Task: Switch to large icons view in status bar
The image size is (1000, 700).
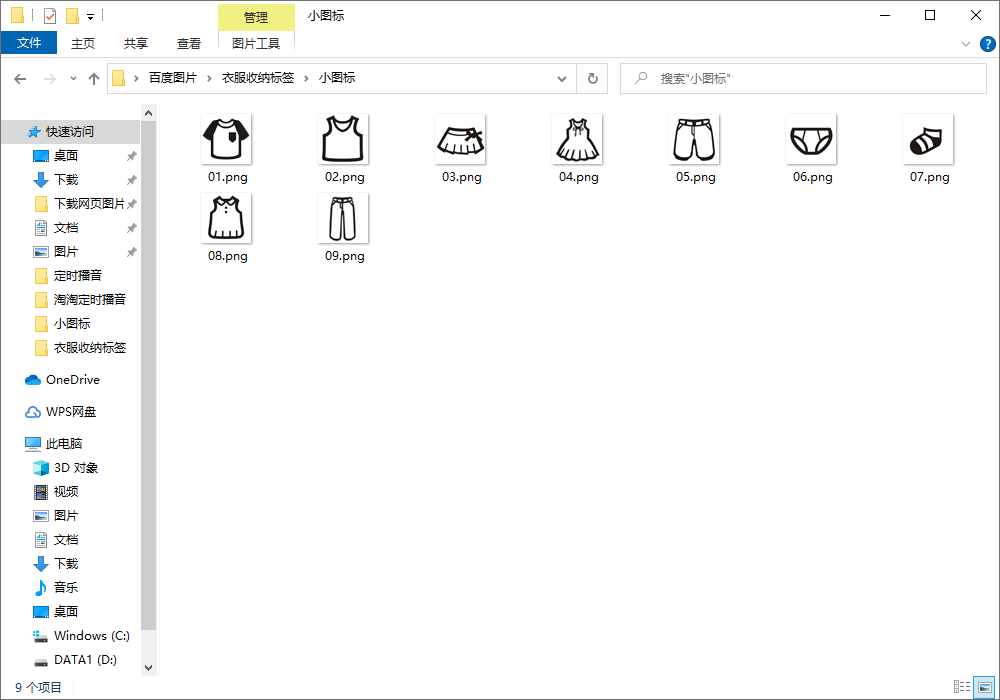Action: [x=984, y=687]
